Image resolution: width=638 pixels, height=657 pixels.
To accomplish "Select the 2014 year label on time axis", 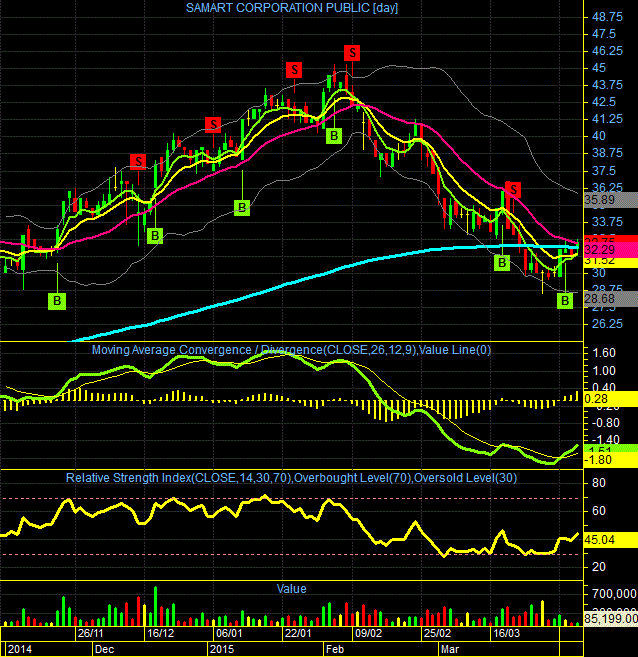I will pos(20,649).
